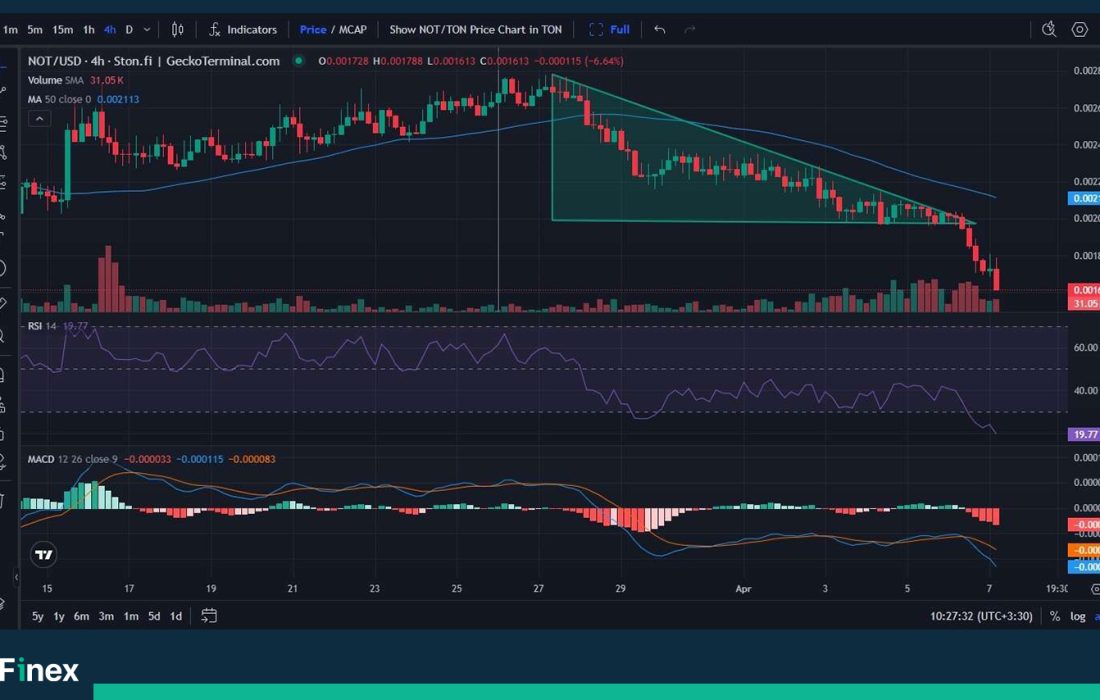Open chart settings hexagon icon

[x=1079, y=30]
